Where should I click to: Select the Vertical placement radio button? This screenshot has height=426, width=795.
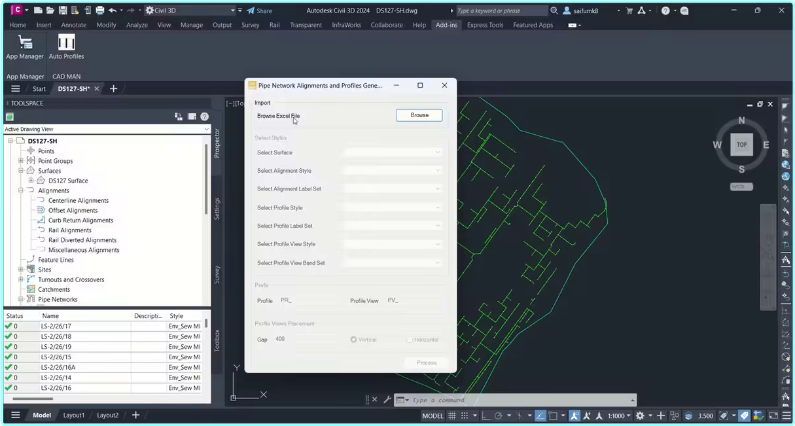(x=353, y=339)
